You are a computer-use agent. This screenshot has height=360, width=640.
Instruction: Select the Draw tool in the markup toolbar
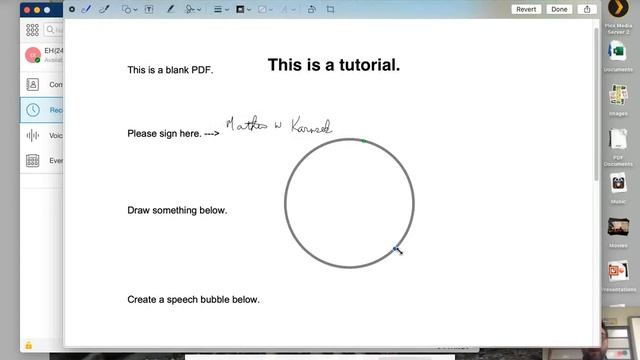(x=104, y=9)
